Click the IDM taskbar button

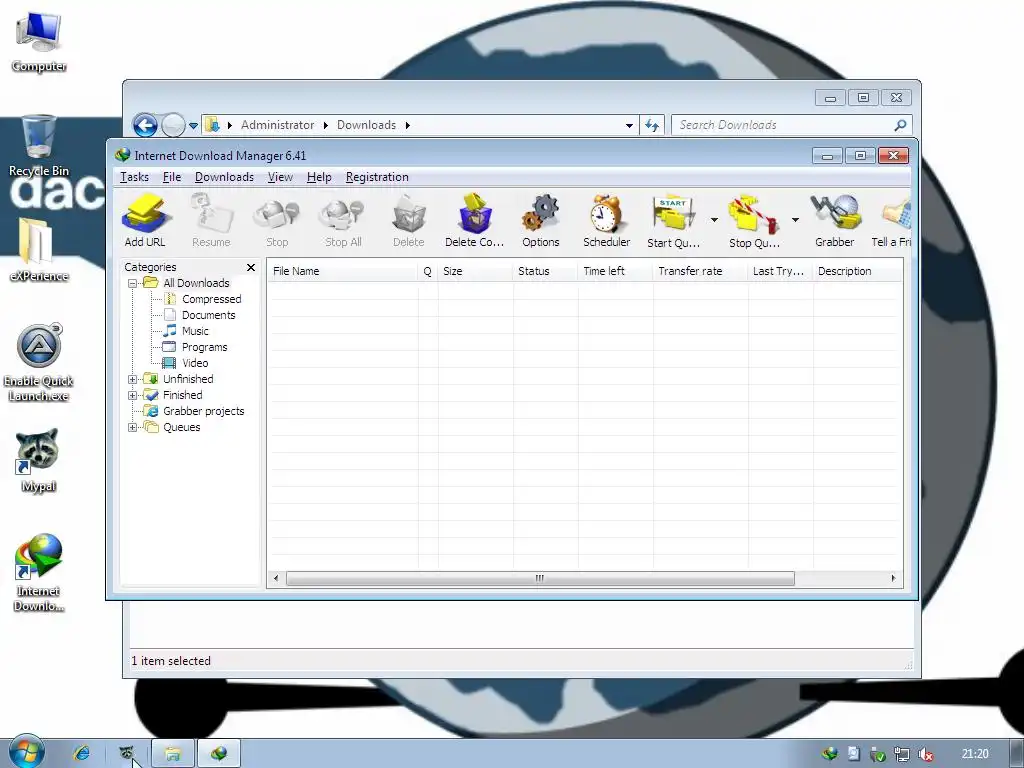pos(219,754)
